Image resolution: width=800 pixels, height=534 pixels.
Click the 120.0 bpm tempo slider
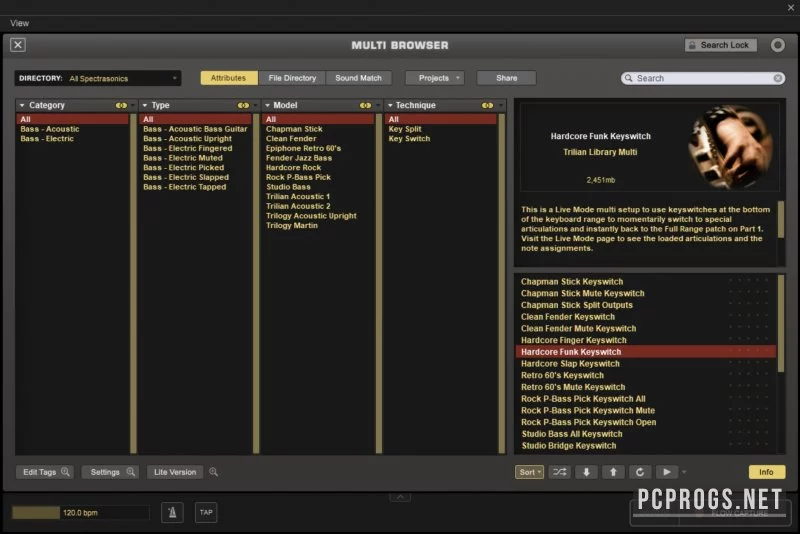tap(81, 512)
